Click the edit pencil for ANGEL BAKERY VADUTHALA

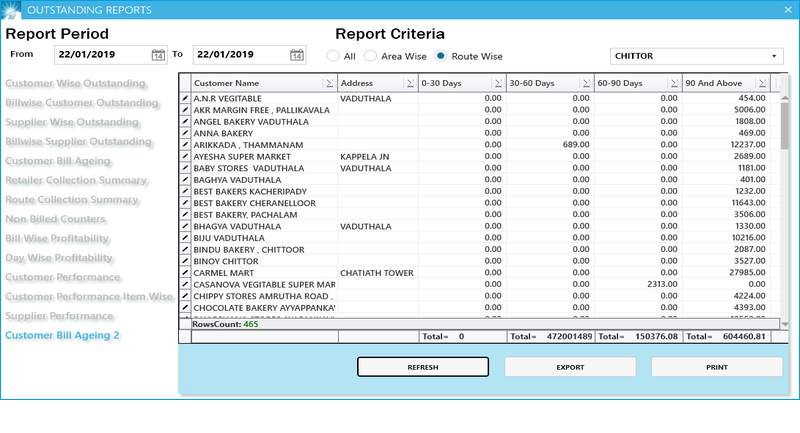click(185, 121)
